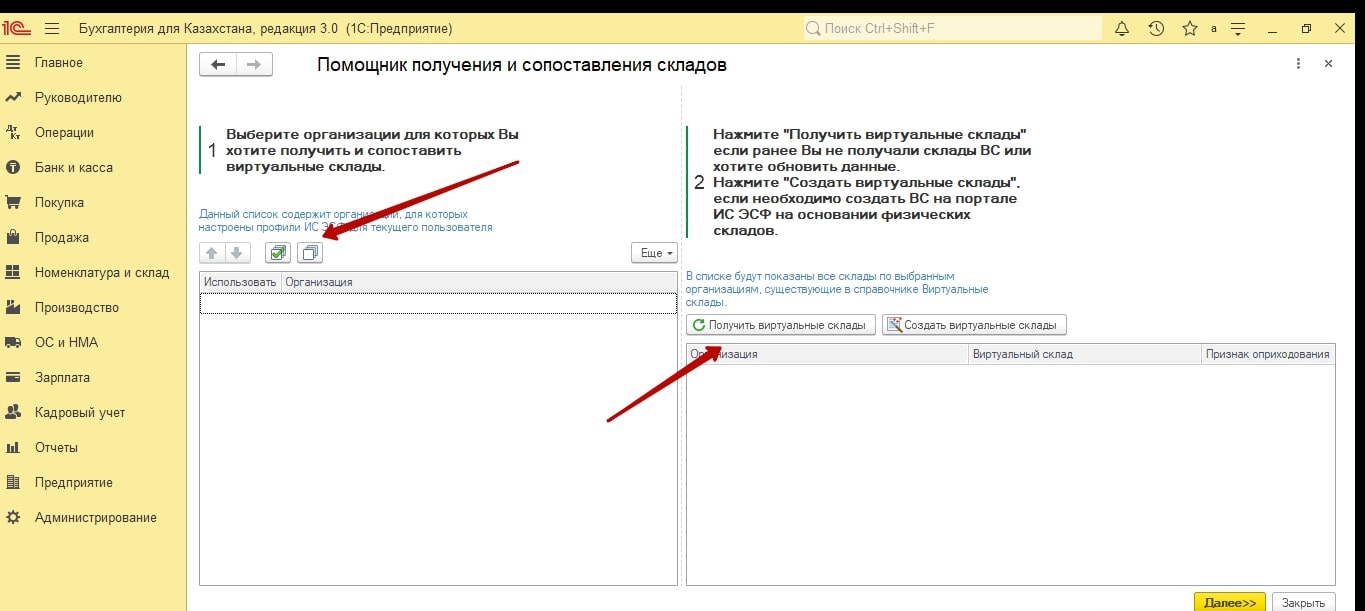Open the three-dot form options menu

click(1298, 64)
